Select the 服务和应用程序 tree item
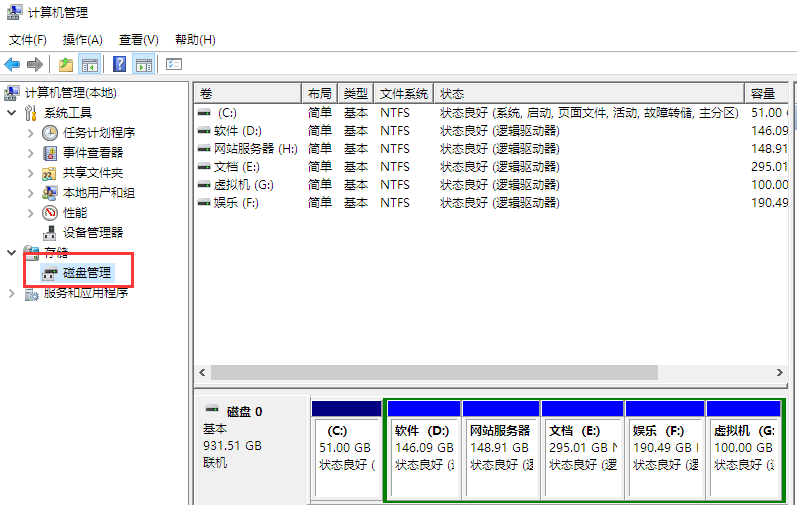The image size is (797, 505). [x=86, y=293]
